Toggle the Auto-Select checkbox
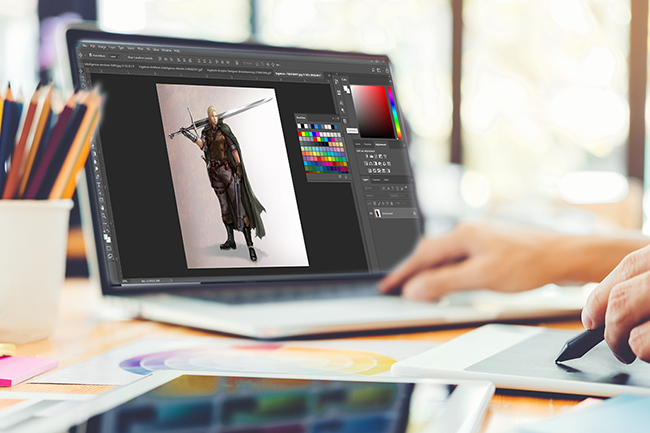 coord(90,55)
